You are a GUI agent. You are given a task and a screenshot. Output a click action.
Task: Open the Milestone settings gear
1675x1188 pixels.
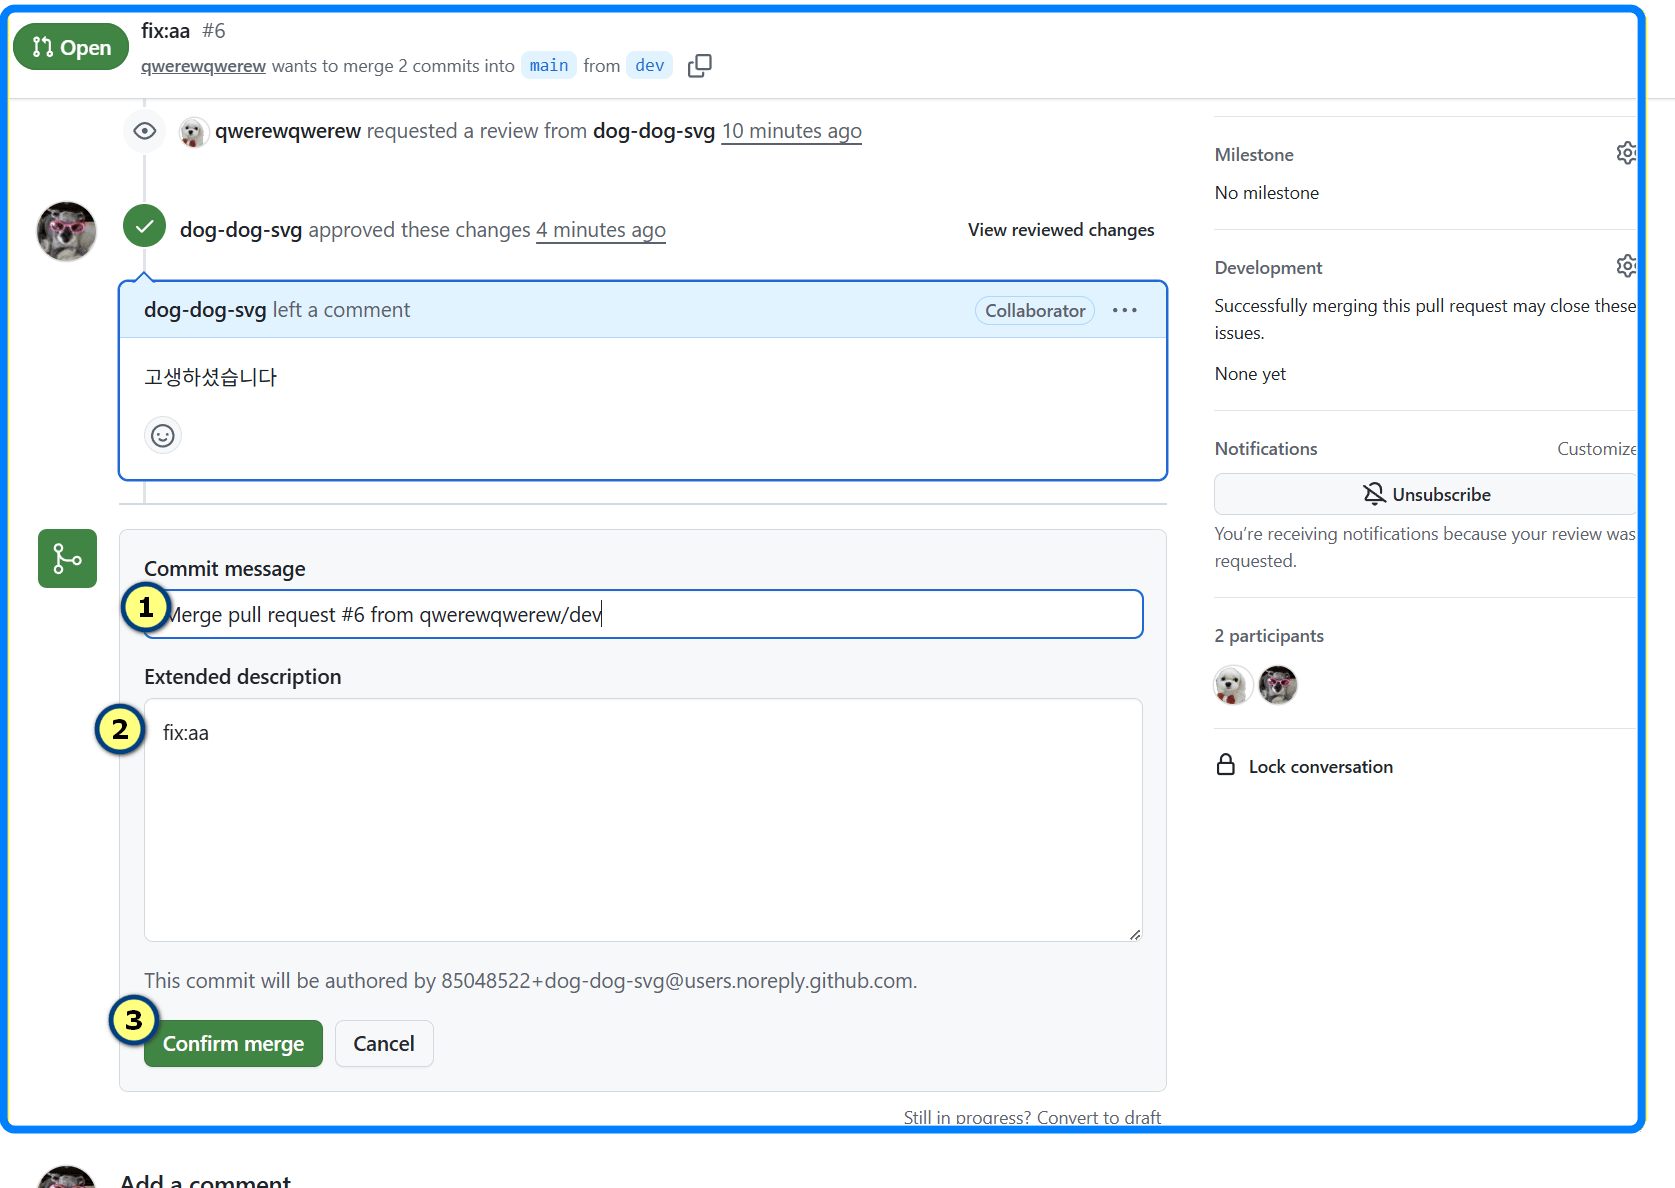click(x=1625, y=153)
